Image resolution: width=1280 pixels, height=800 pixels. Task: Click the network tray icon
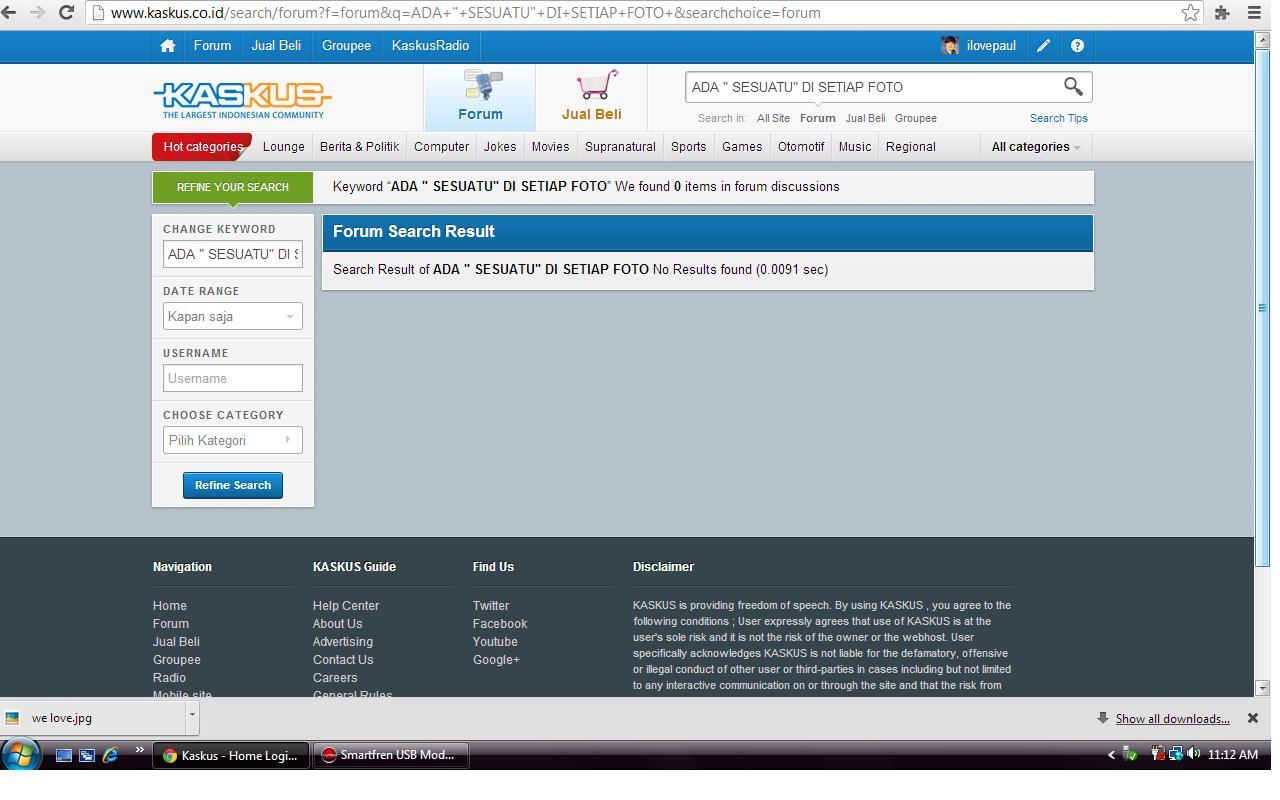pyautogui.click(x=1175, y=754)
